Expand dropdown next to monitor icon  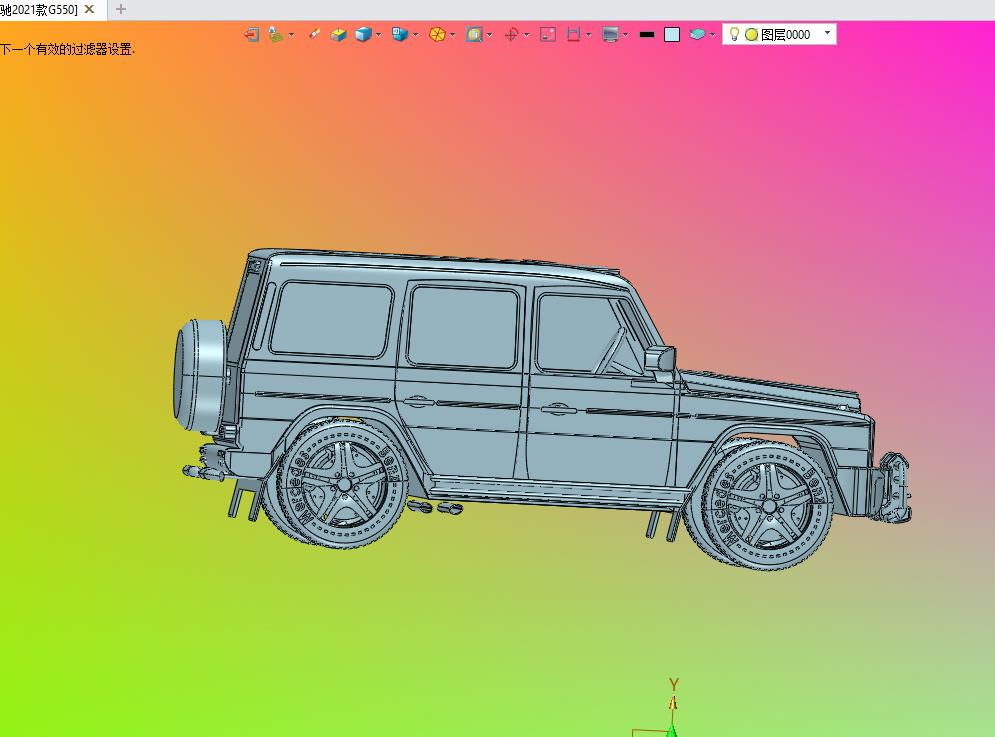click(x=626, y=34)
